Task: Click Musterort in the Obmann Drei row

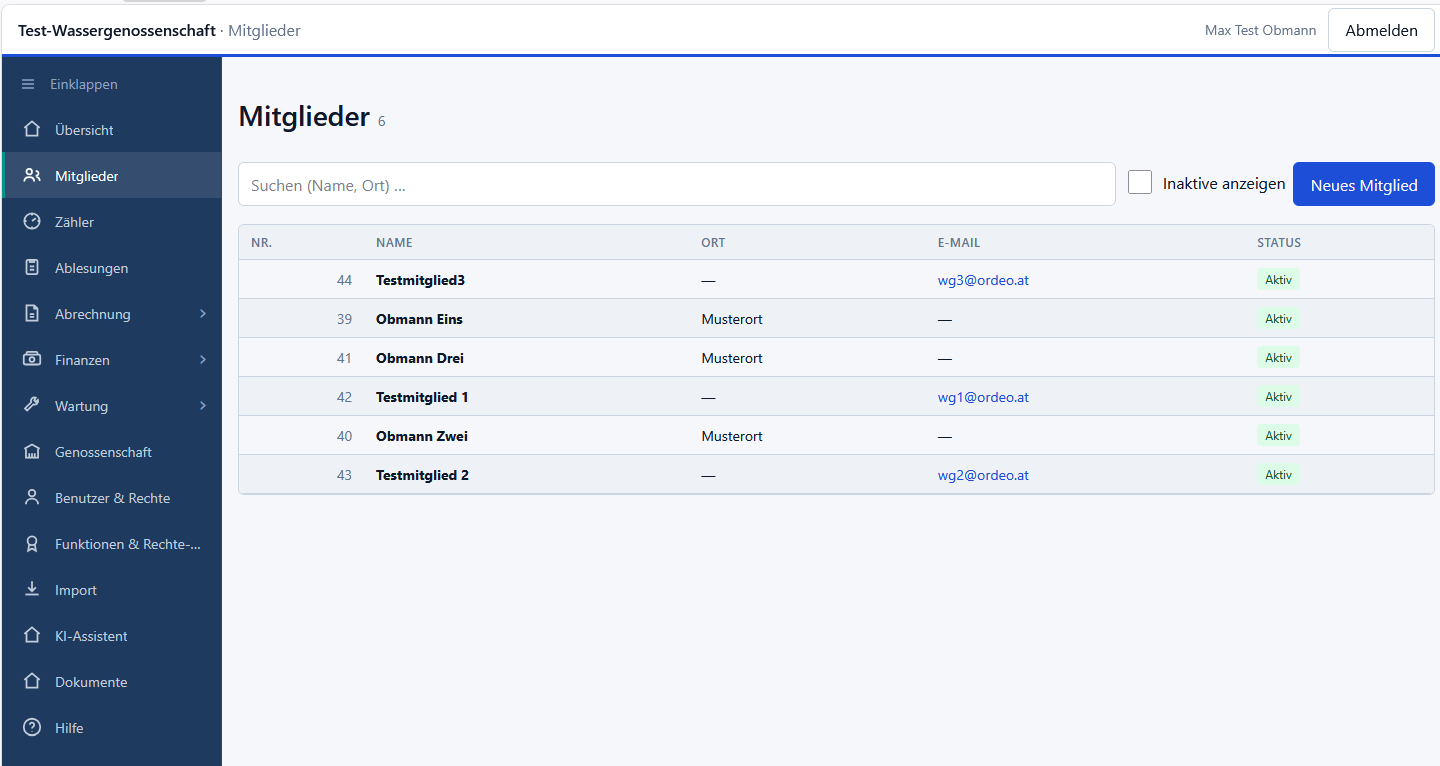Action: point(732,358)
